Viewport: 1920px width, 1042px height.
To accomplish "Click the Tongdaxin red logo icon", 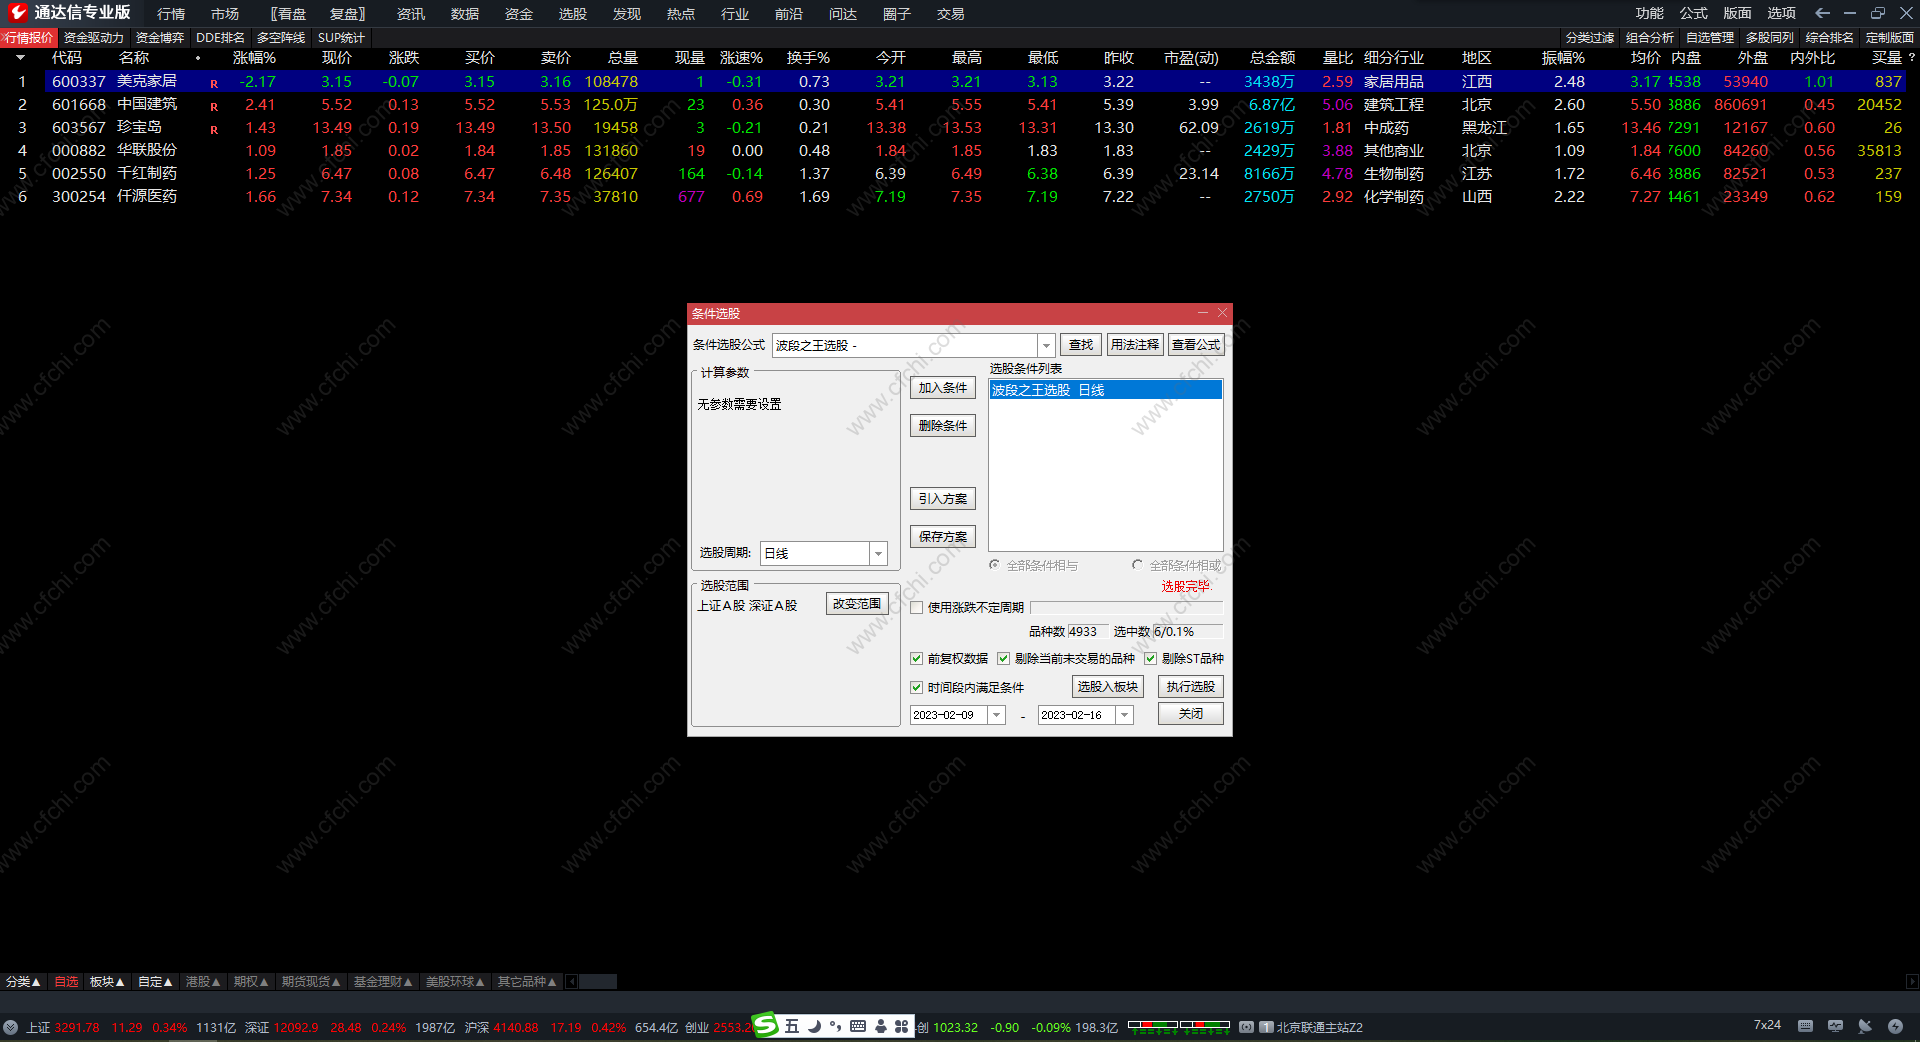I will coord(17,12).
